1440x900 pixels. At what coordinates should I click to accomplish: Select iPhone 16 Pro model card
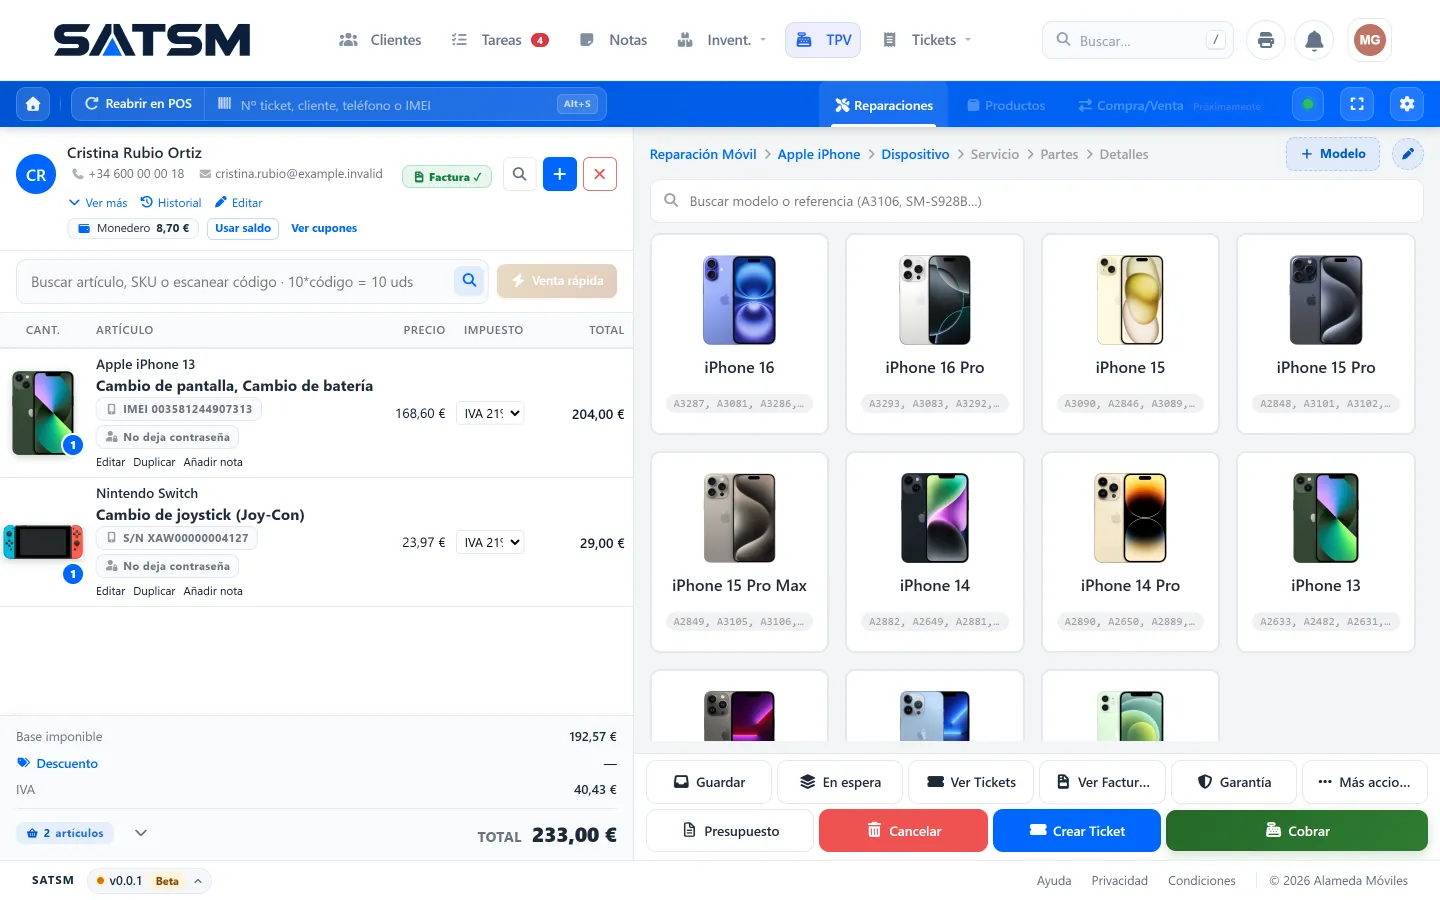click(x=935, y=334)
